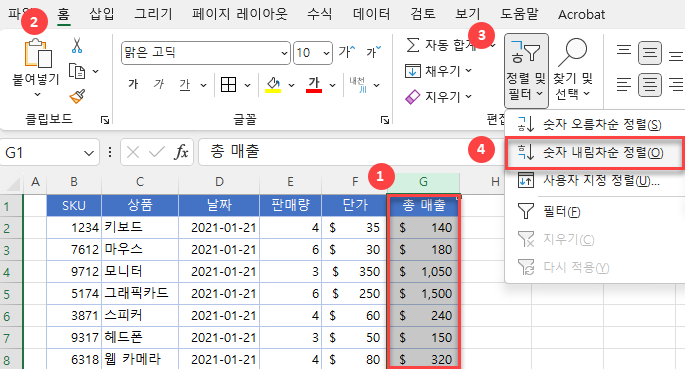Decrease font size with 가v icon
Screen dimensions: 685x369
pos(374,52)
